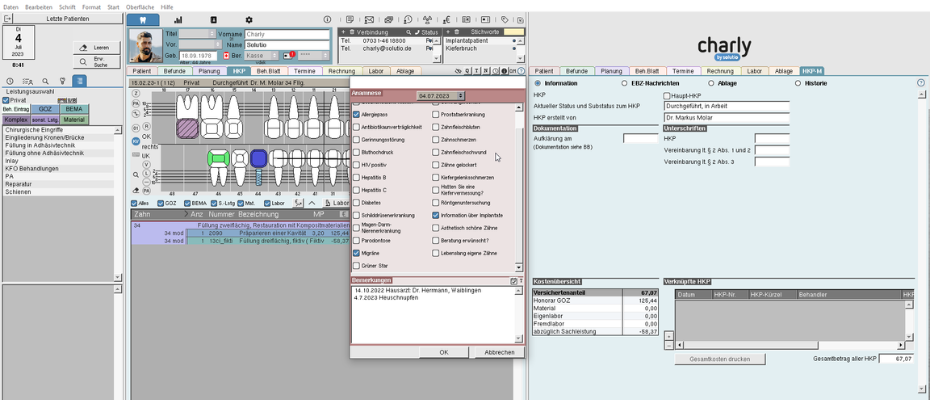
Task: Open the notebook section icon in top bar
Action: [214, 20]
